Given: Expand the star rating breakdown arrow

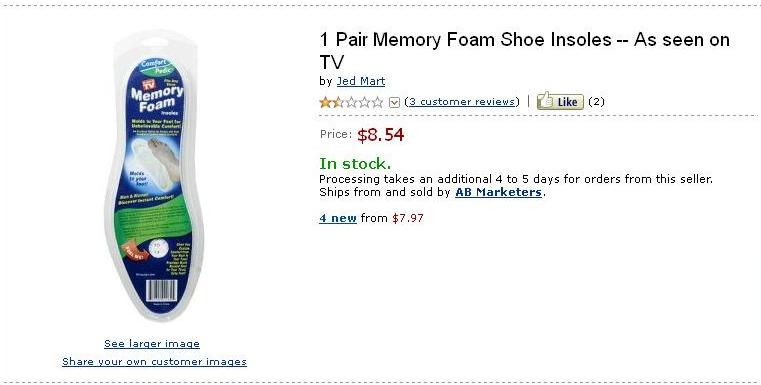Looking at the screenshot, I should coord(395,102).
